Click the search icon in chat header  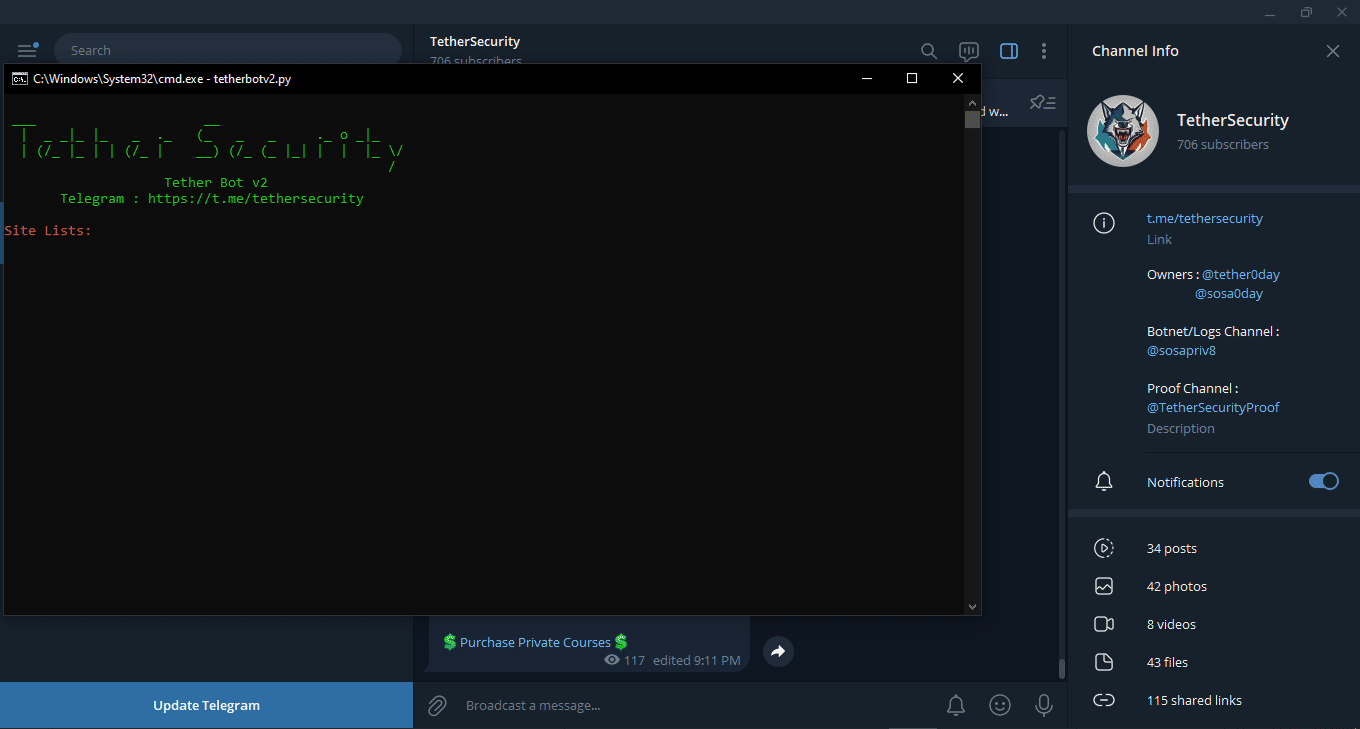coord(929,51)
